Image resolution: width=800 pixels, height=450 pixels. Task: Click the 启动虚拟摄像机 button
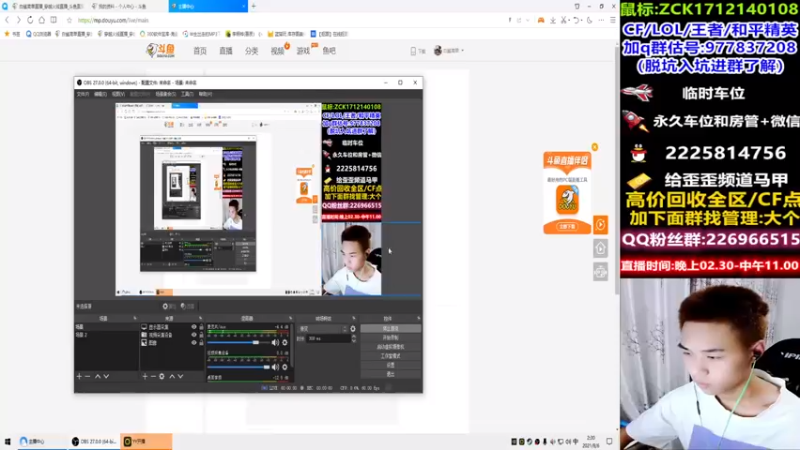pyautogui.click(x=390, y=347)
